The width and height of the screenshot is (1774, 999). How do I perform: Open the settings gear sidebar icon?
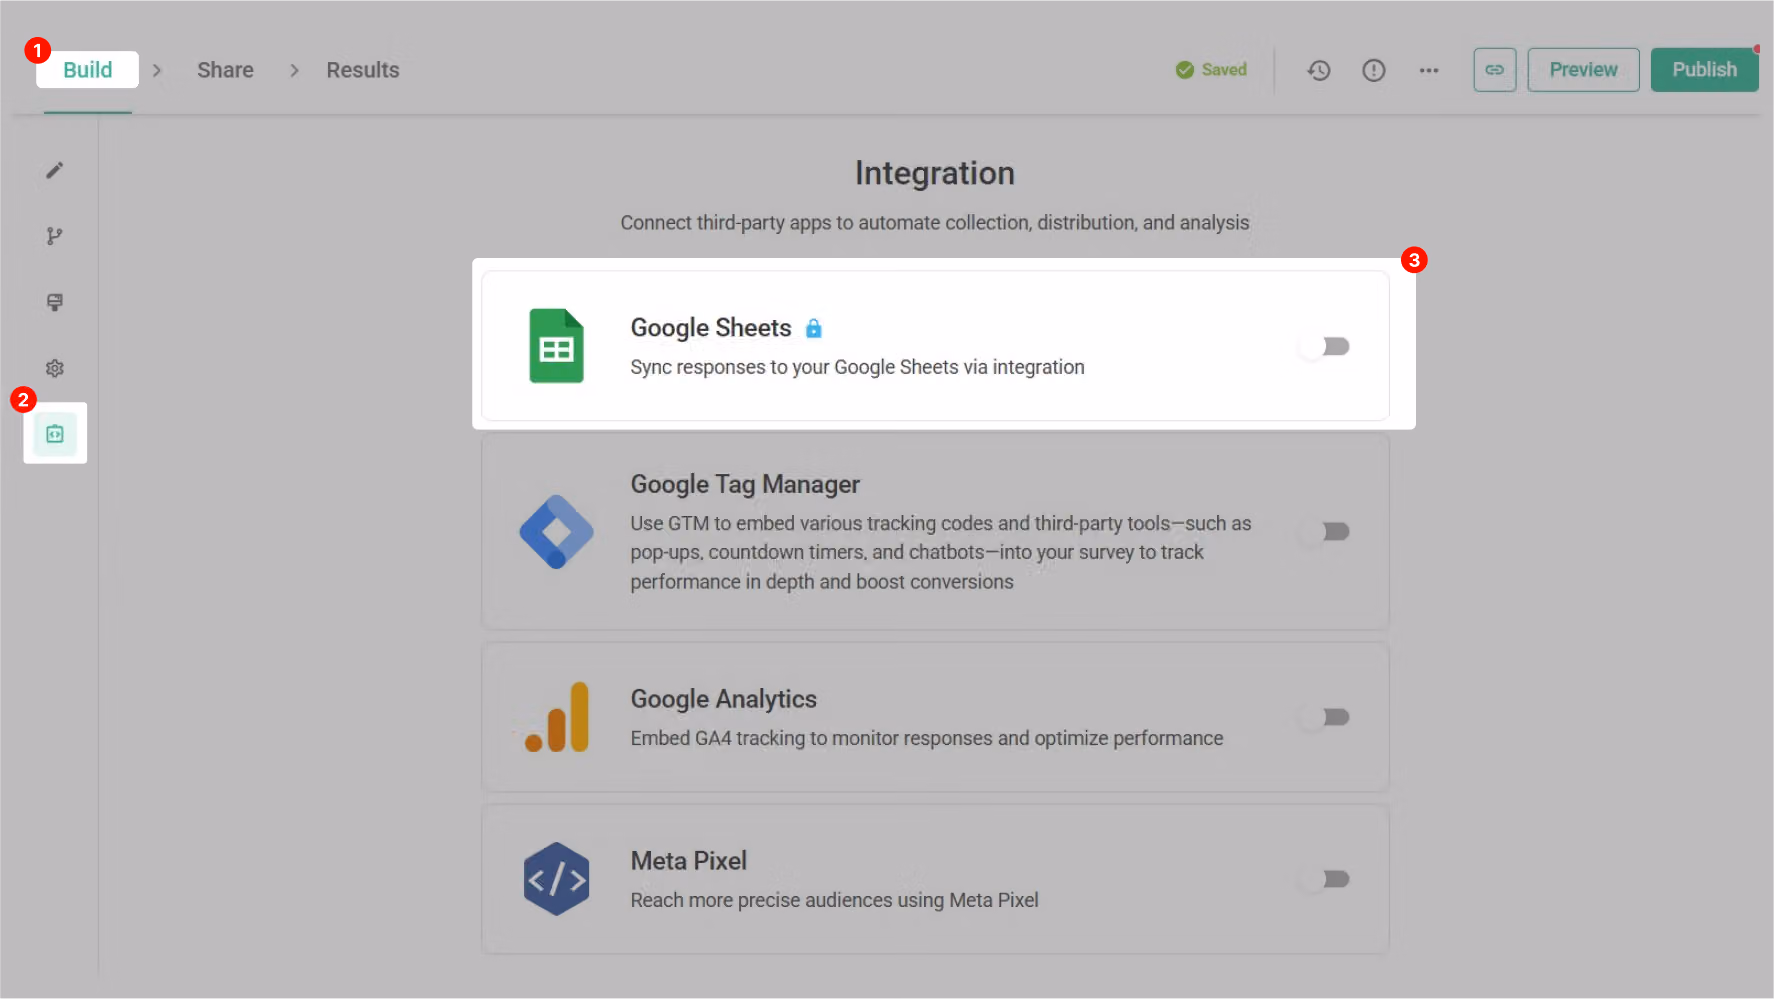tap(55, 368)
